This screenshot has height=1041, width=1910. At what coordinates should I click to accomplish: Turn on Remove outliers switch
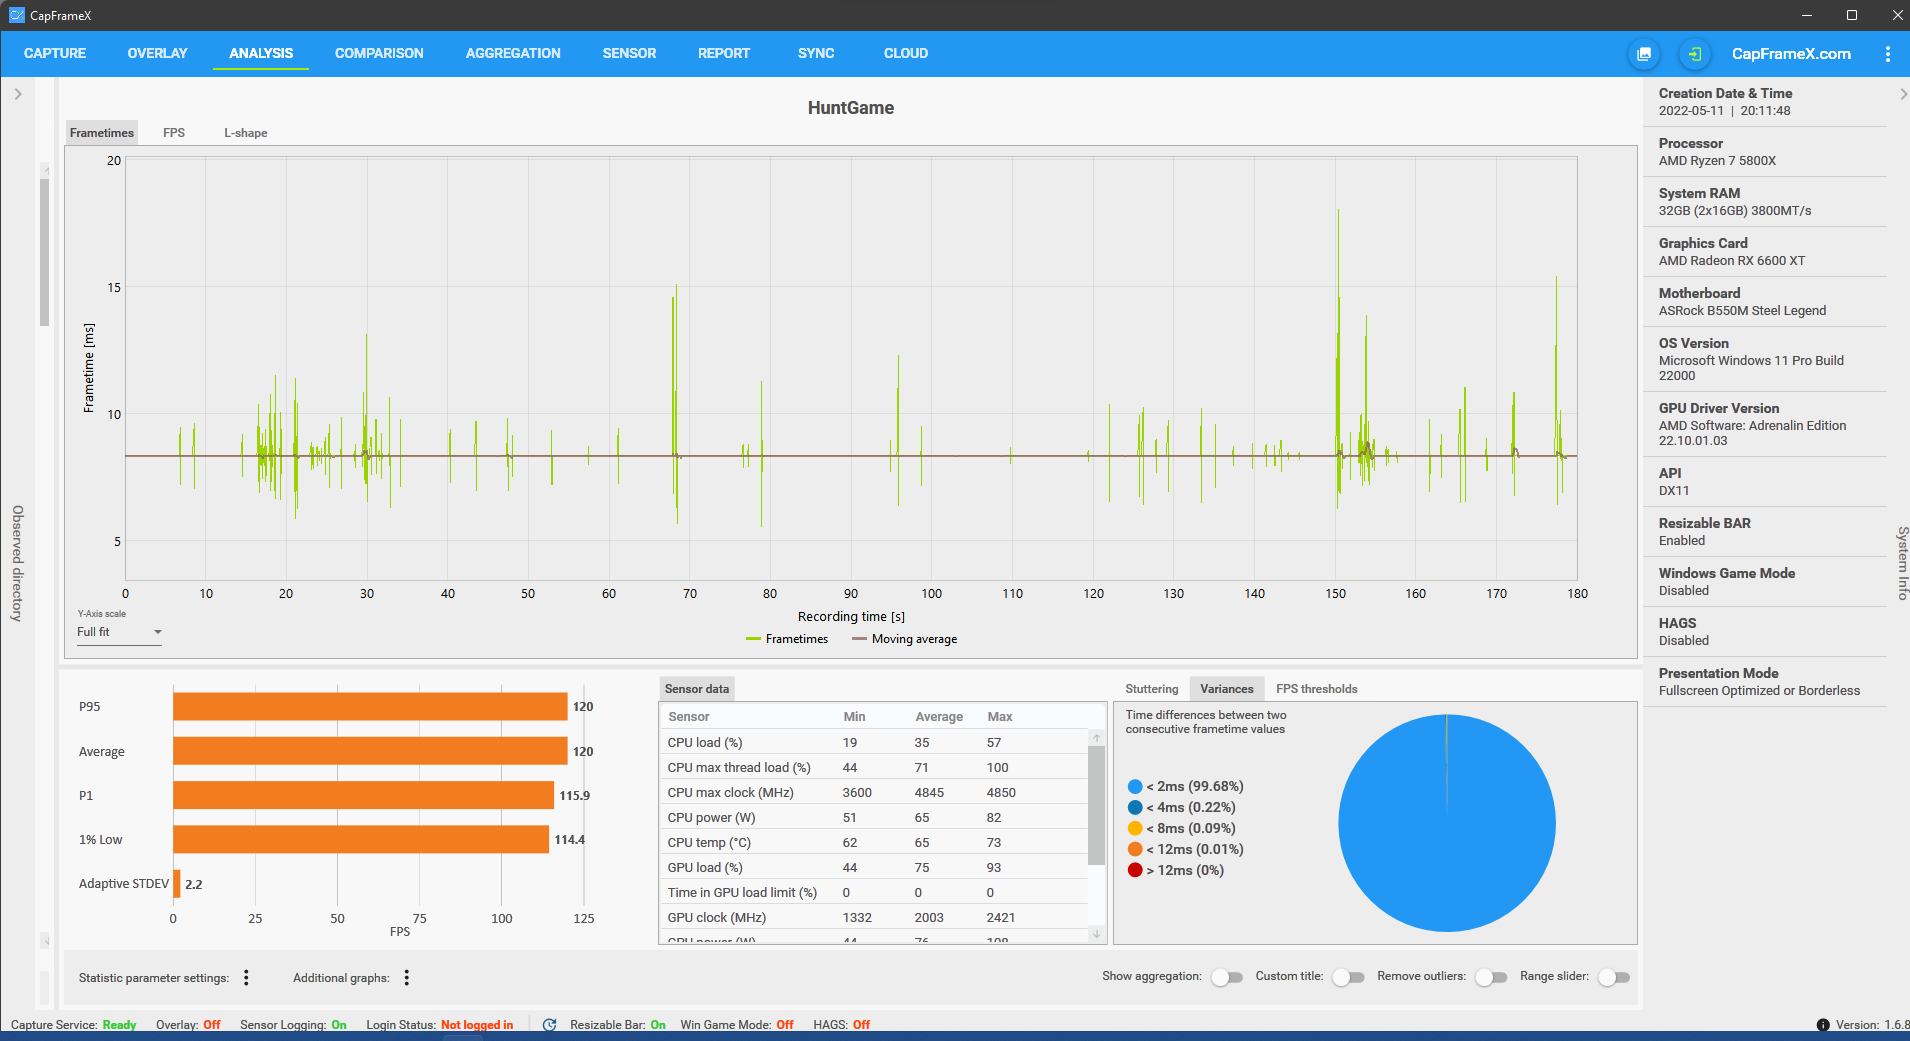[1491, 977]
